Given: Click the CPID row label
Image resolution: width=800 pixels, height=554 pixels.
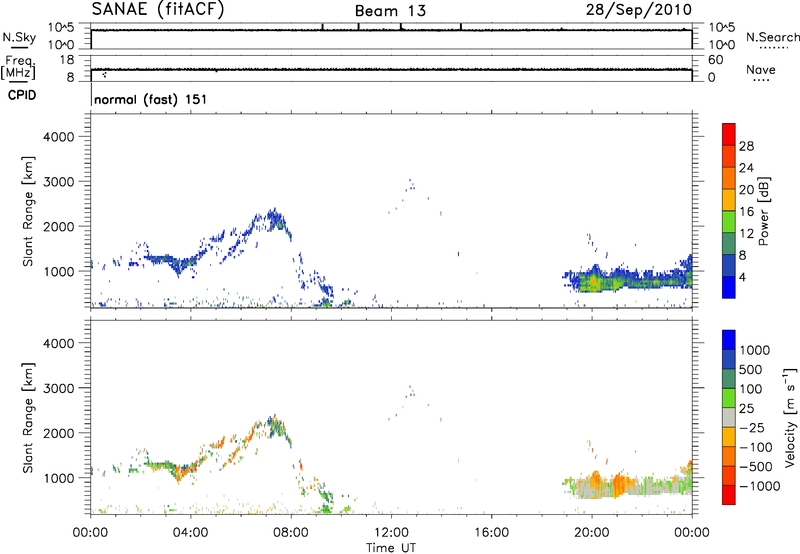Looking at the screenshot, I should [x=22, y=95].
